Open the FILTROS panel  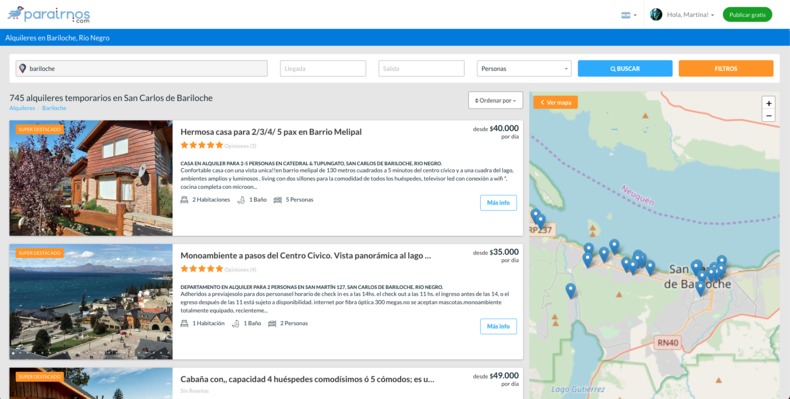[x=726, y=69]
